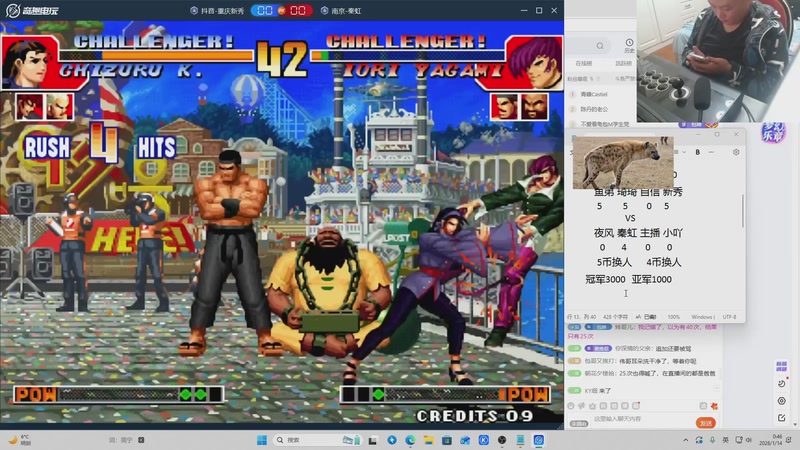Click the blue 00 score counter in the title bar
This screenshot has width=800, height=450.
265,10
